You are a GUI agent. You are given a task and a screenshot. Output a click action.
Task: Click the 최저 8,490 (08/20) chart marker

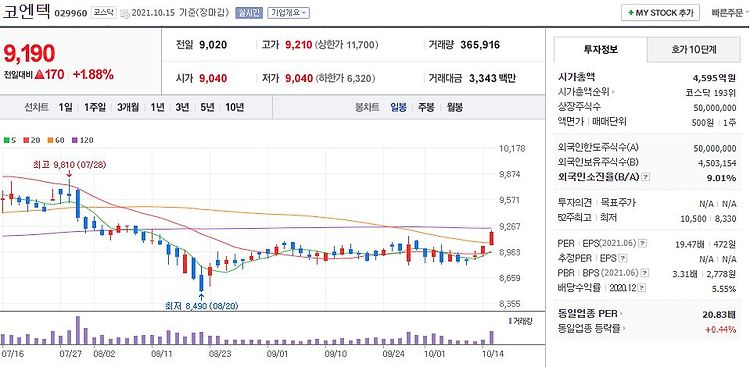201,306
